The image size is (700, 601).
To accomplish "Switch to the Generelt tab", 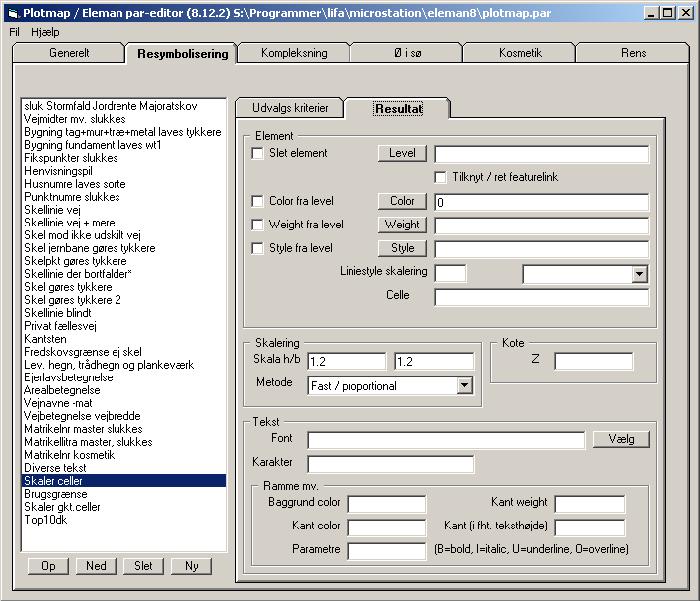I will (69, 53).
